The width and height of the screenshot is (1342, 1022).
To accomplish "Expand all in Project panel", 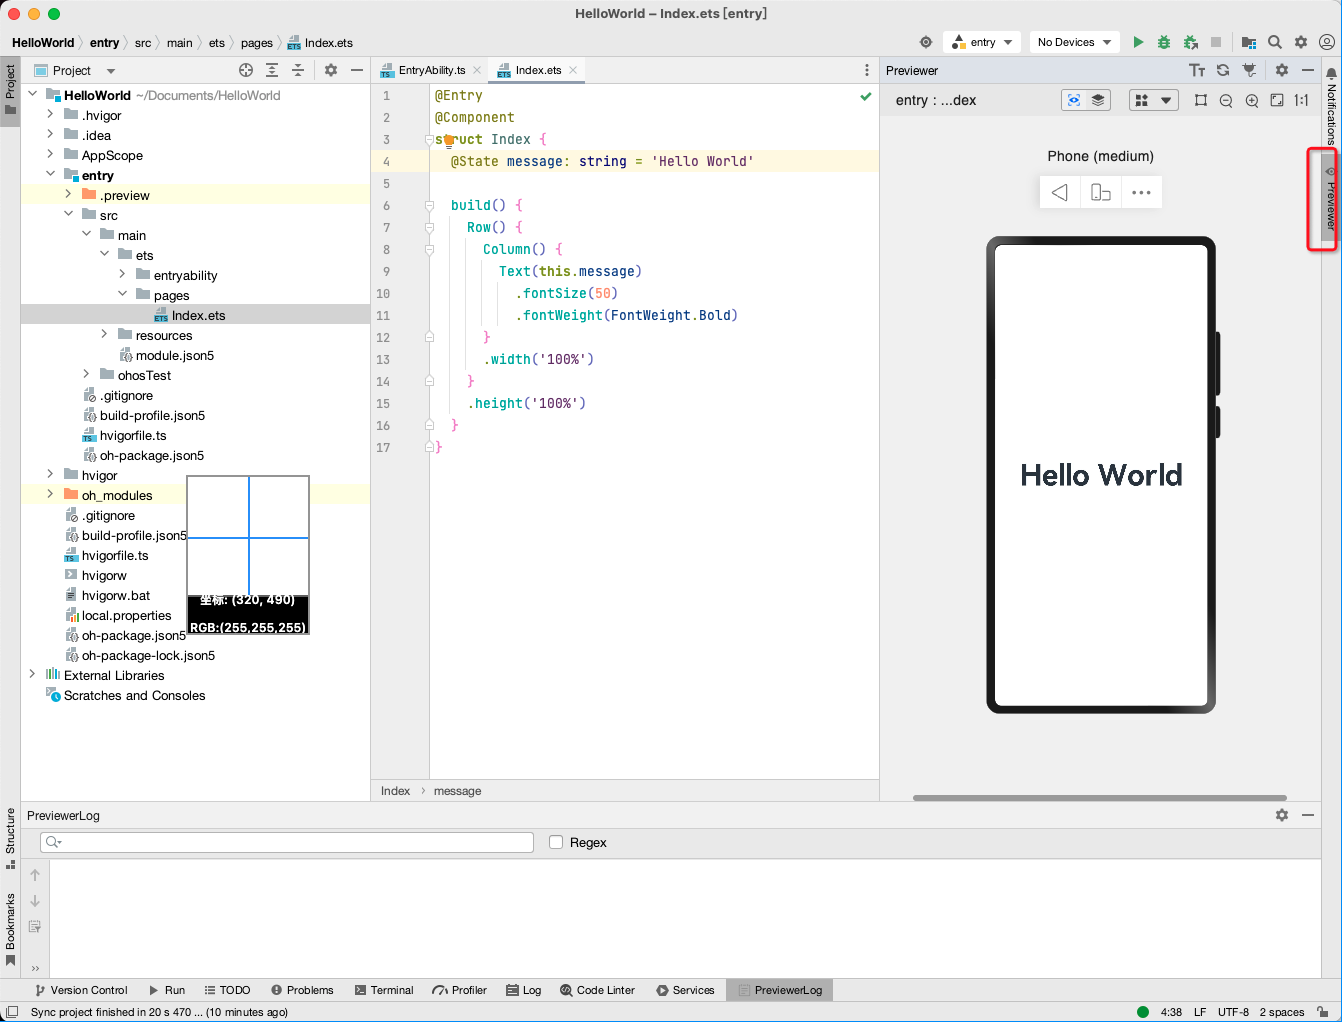I will click(272, 70).
